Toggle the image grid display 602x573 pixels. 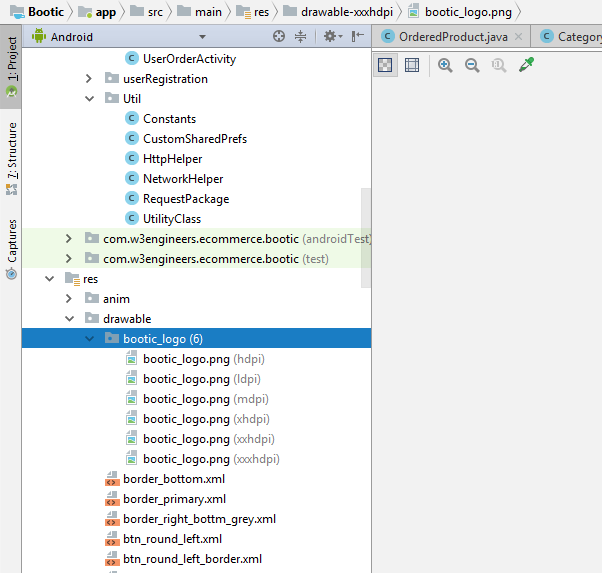click(x=411, y=65)
